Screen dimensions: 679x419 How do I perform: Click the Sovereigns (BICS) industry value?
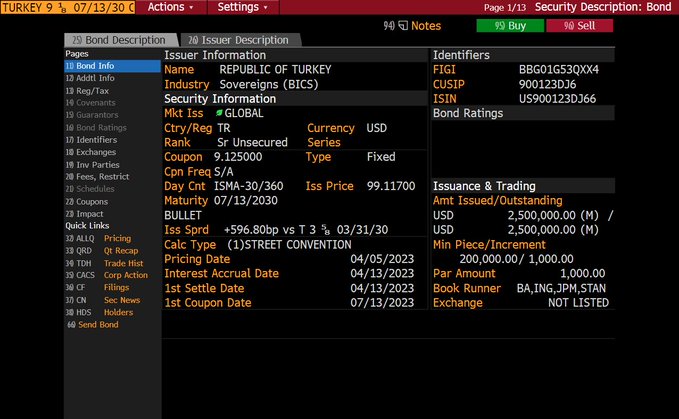pos(269,84)
